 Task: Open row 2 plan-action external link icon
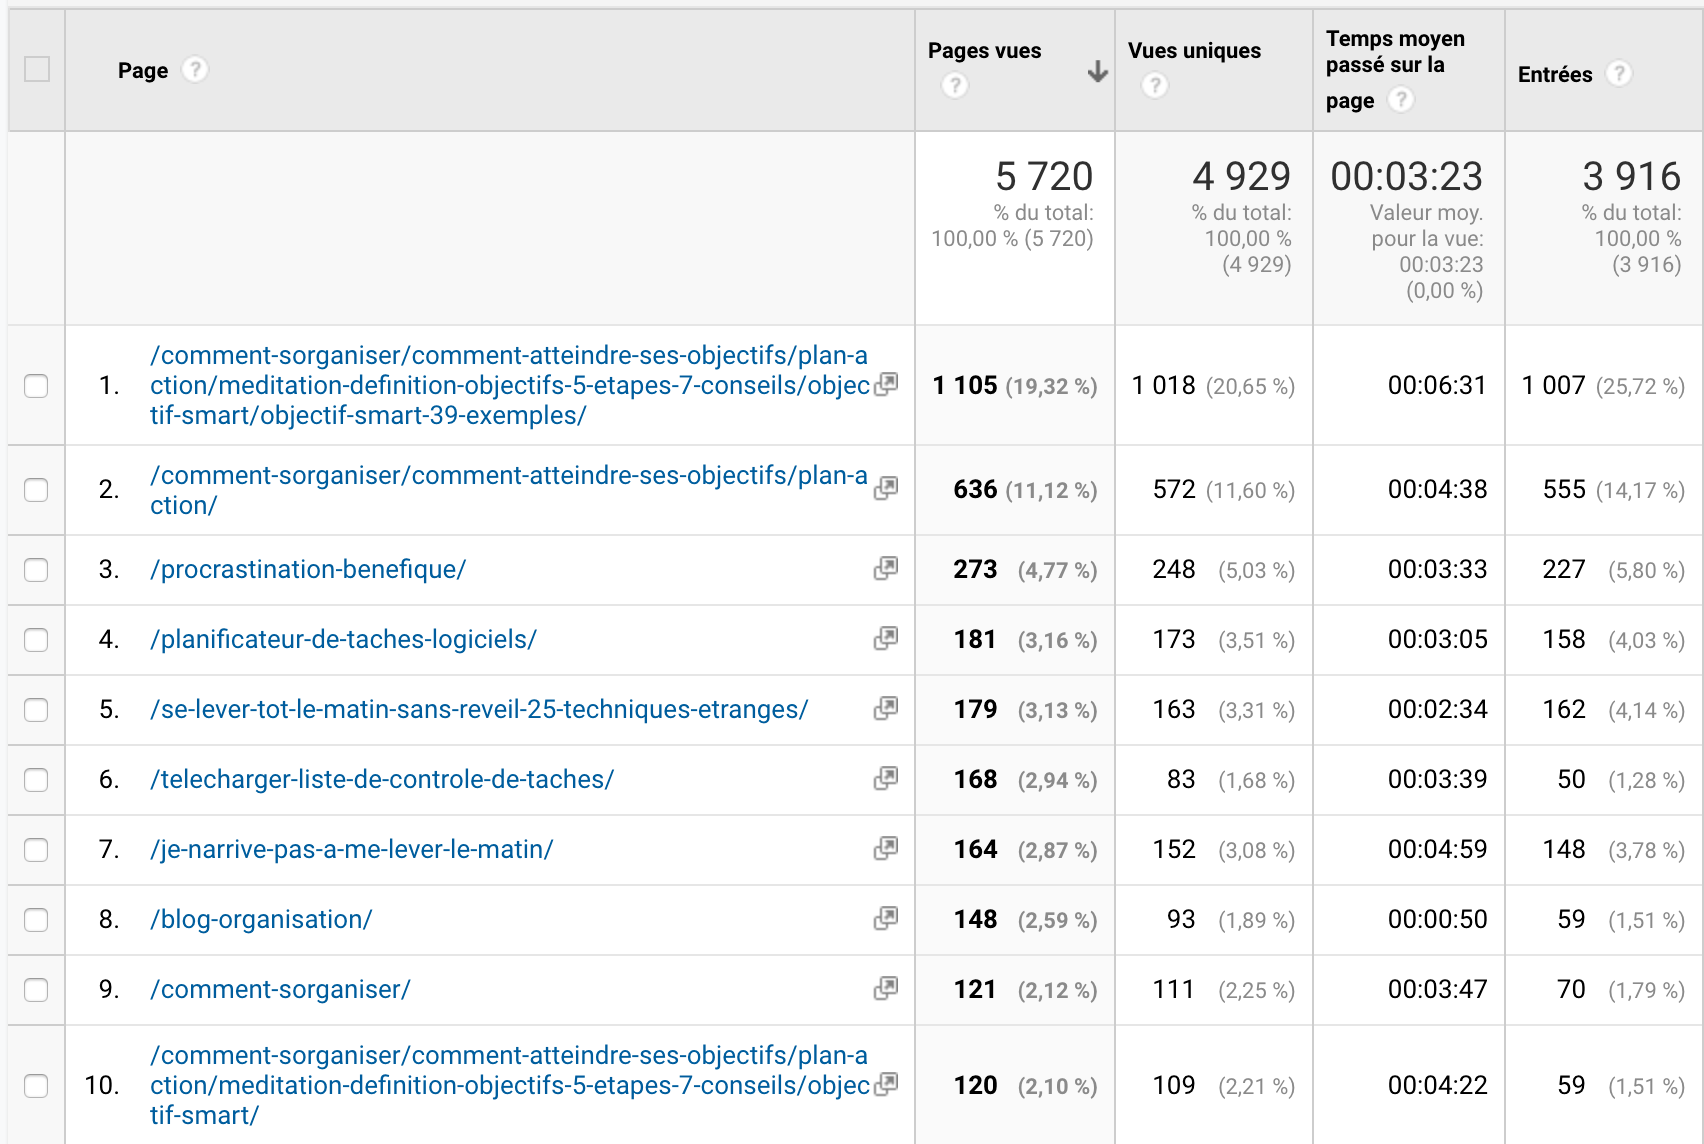coord(886,489)
